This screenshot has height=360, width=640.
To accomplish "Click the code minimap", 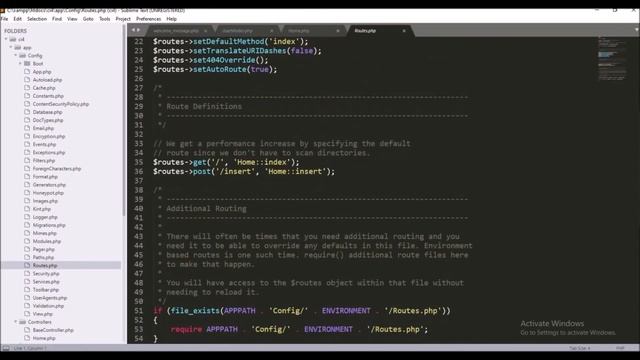I will pos(612,58).
